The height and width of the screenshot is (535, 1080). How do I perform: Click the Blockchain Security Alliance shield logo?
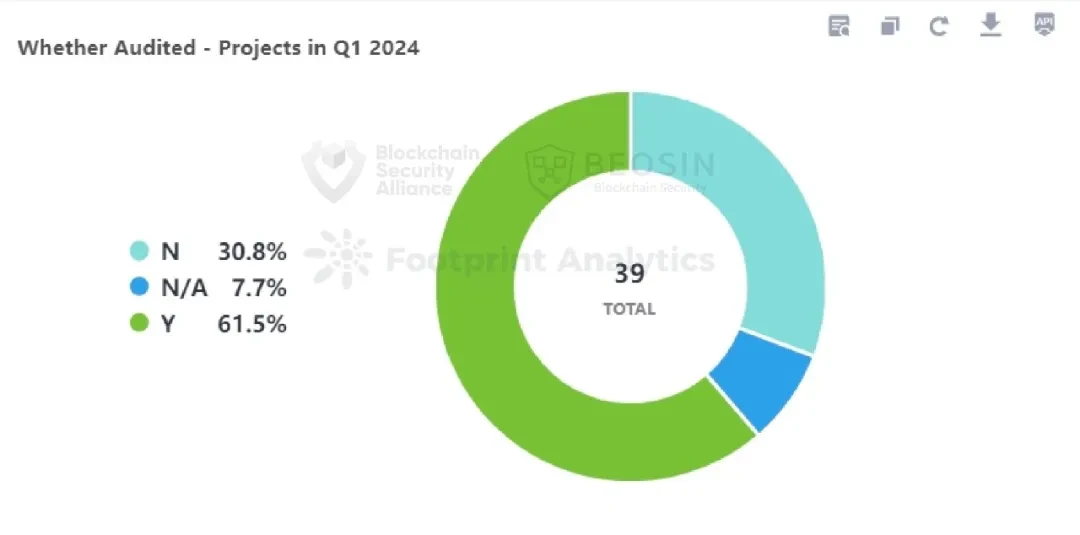(x=333, y=171)
